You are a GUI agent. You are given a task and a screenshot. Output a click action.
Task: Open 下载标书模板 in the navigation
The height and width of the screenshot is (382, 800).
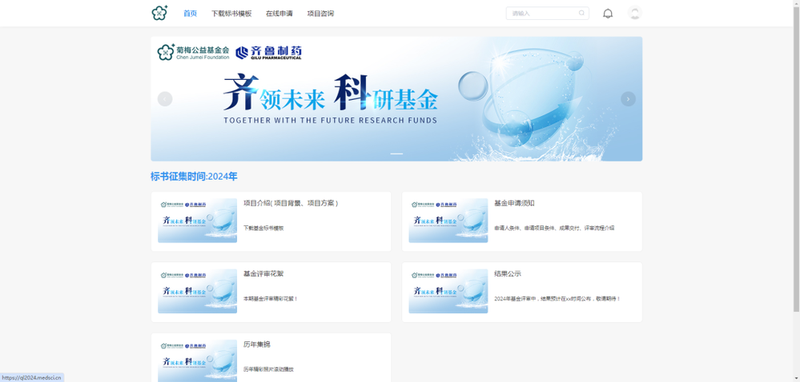(232, 13)
